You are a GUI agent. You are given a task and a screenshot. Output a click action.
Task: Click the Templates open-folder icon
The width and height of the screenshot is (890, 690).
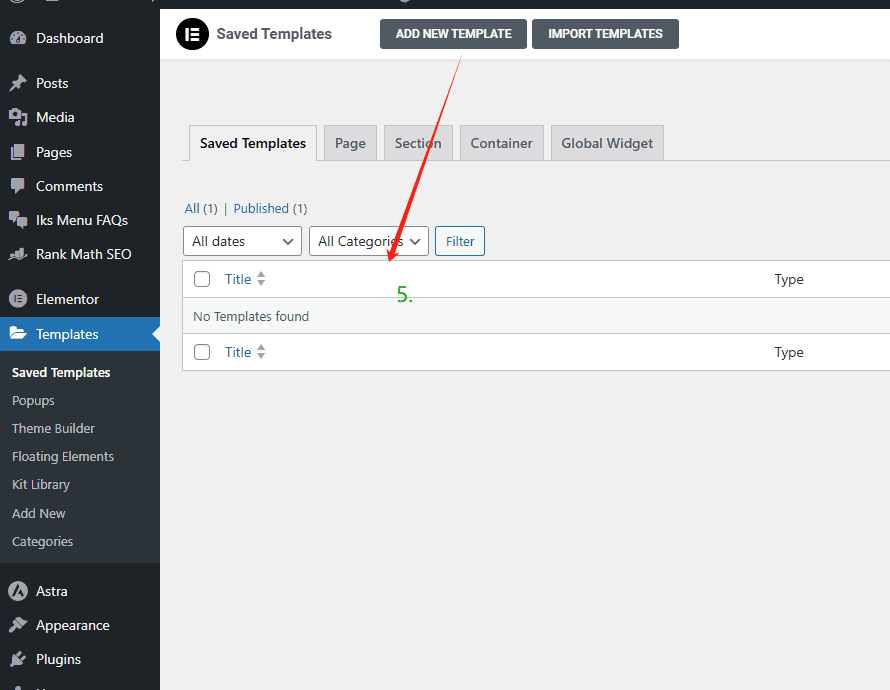point(18,334)
